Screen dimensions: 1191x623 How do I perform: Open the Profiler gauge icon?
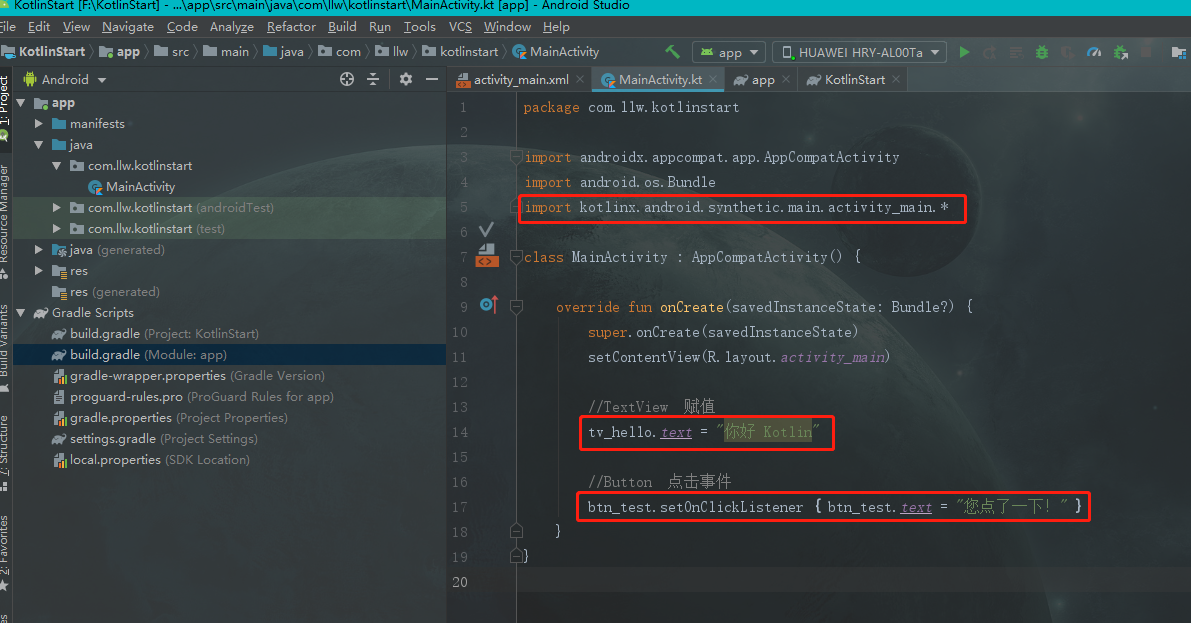click(x=1094, y=52)
